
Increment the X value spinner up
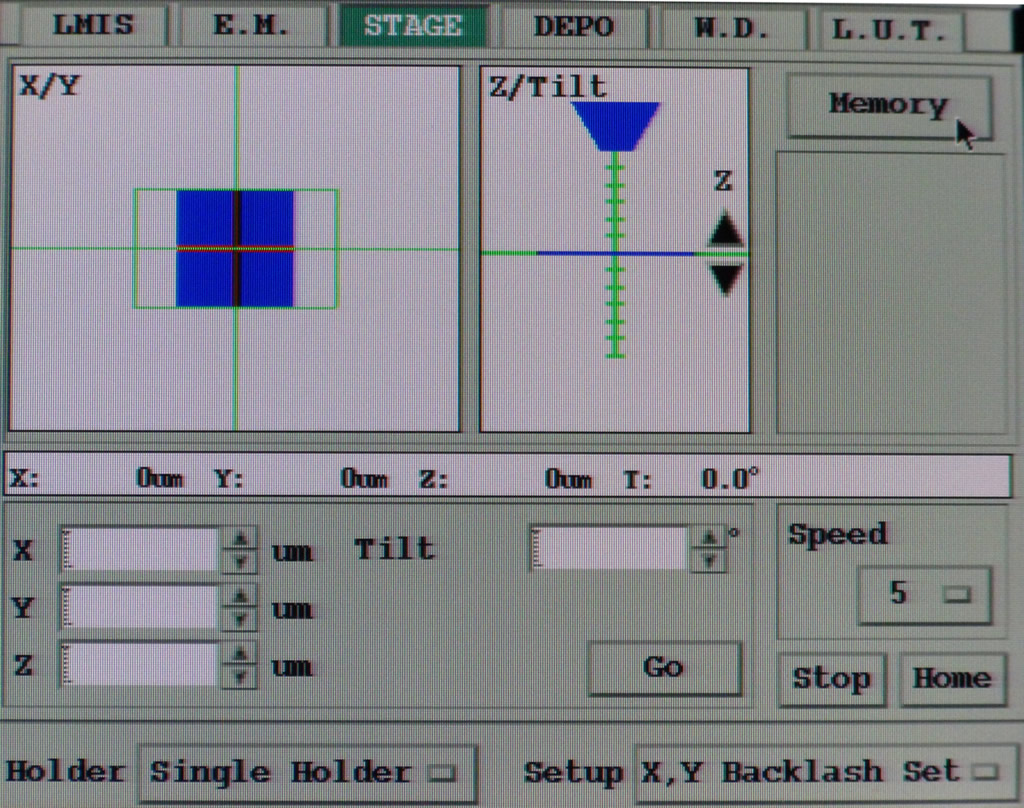(239, 538)
